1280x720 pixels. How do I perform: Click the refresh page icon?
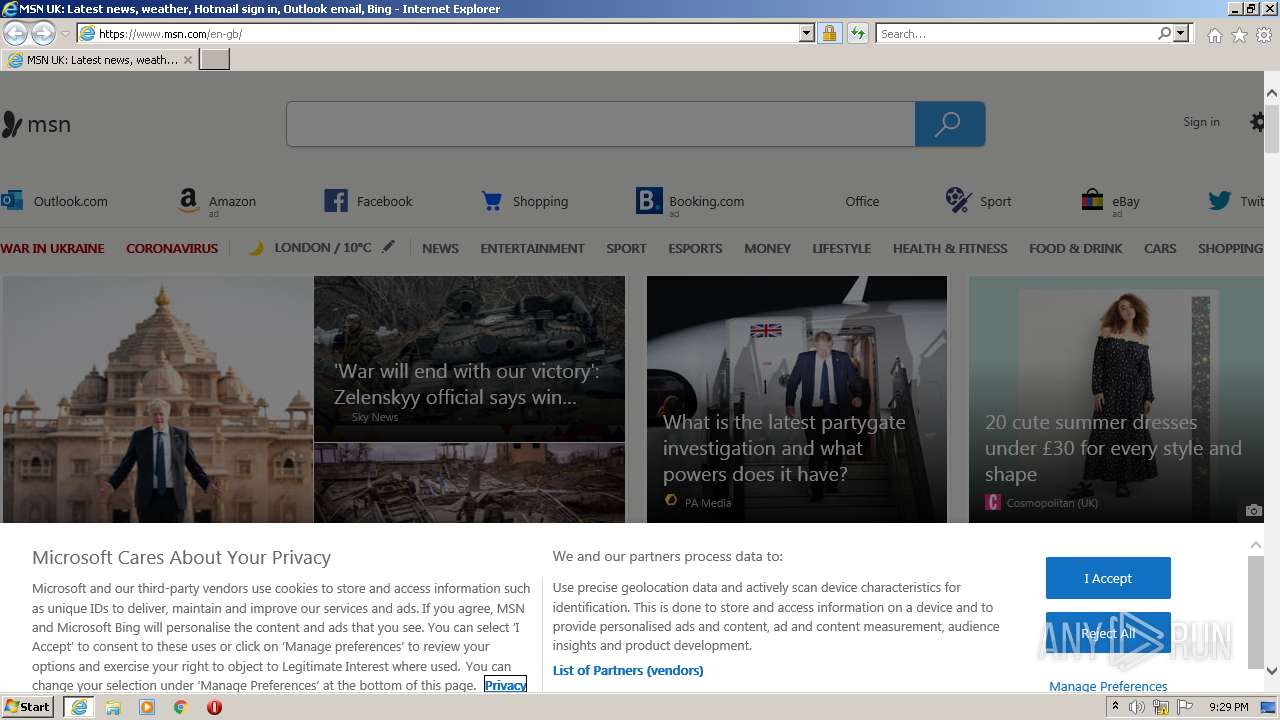857,33
